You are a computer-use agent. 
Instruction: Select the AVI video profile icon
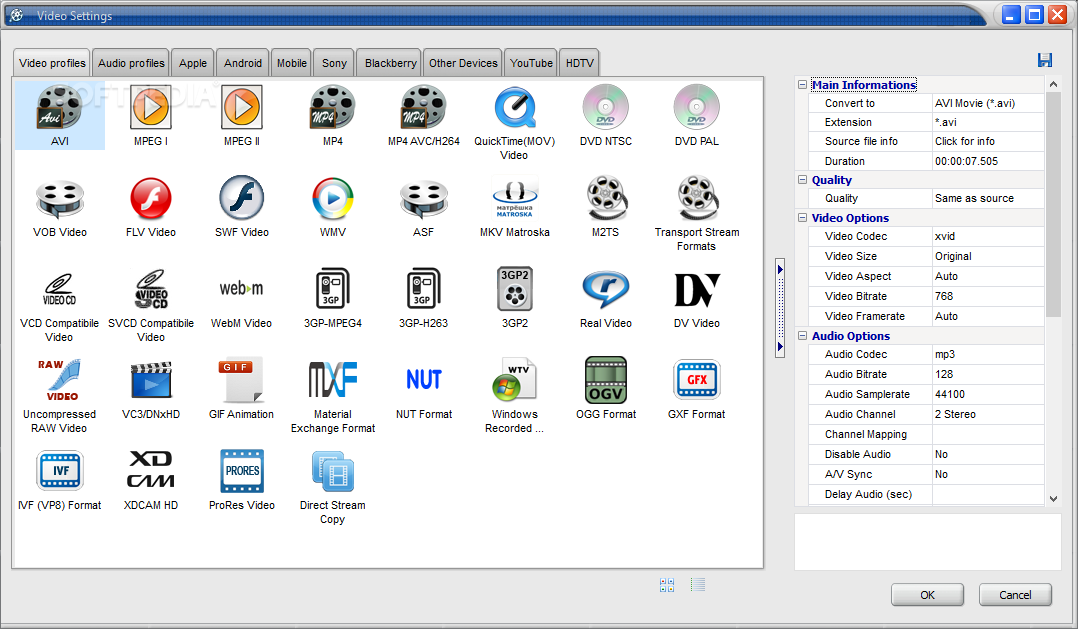pyautogui.click(x=60, y=107)
